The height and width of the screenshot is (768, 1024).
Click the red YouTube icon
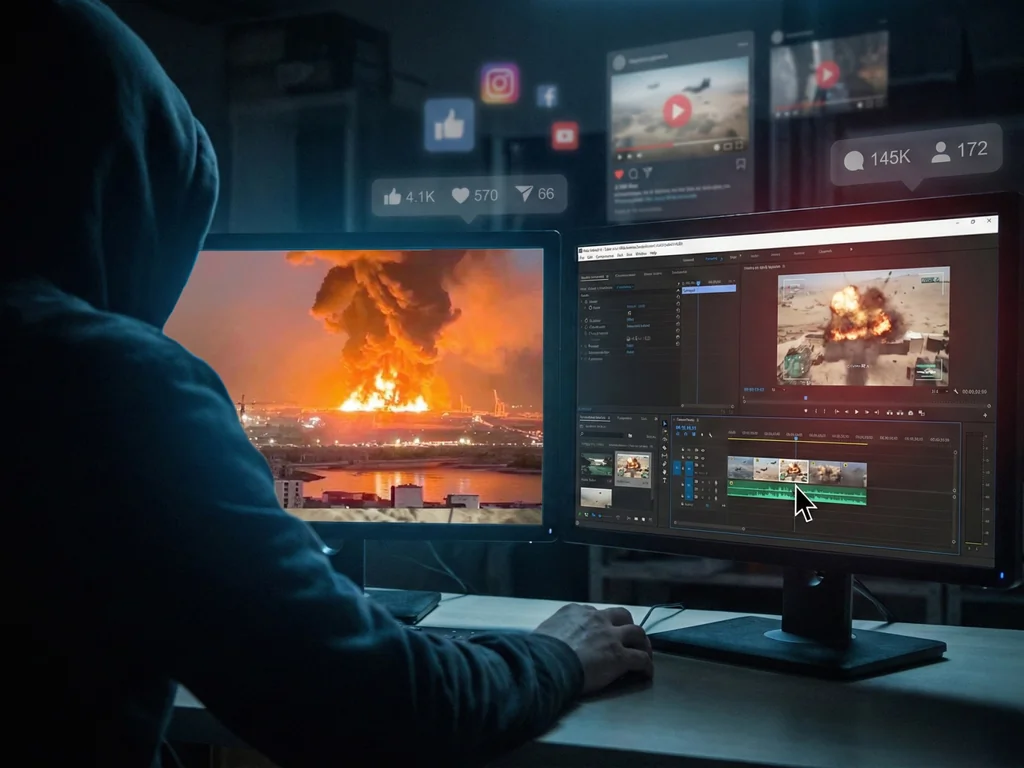564,135
